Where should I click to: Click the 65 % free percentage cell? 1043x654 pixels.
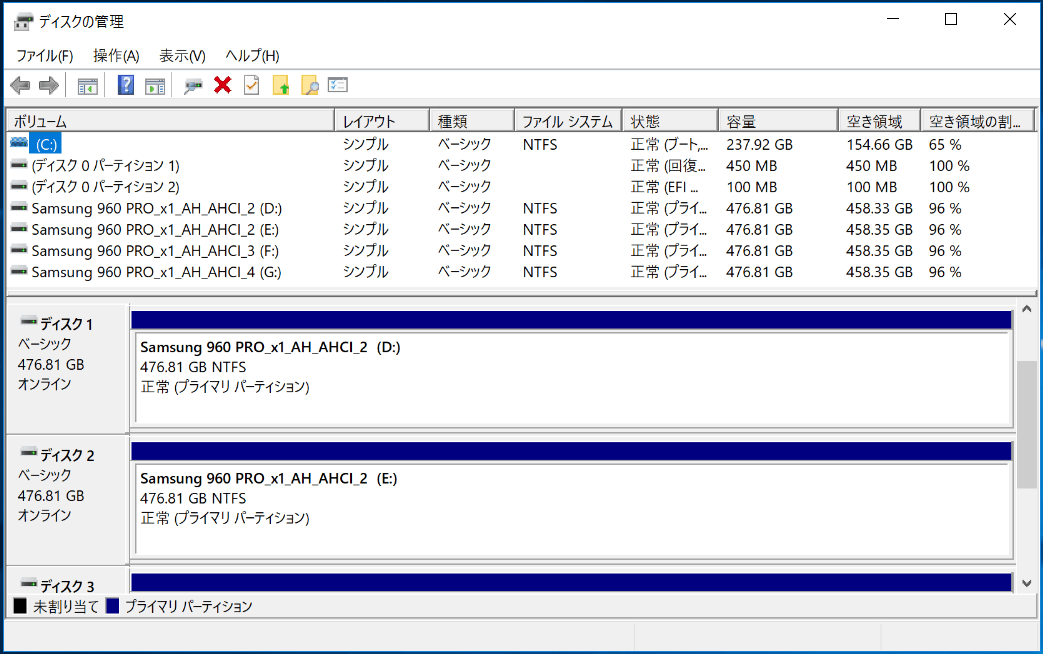point(945,144)
